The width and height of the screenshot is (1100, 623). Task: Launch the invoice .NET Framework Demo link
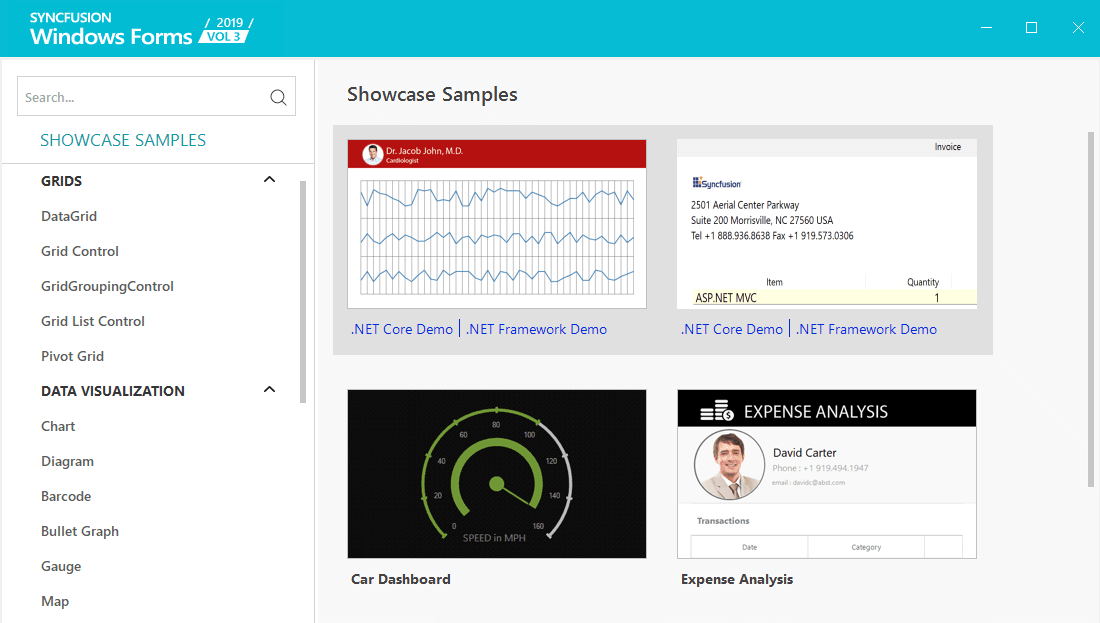[x=866, y=329]
